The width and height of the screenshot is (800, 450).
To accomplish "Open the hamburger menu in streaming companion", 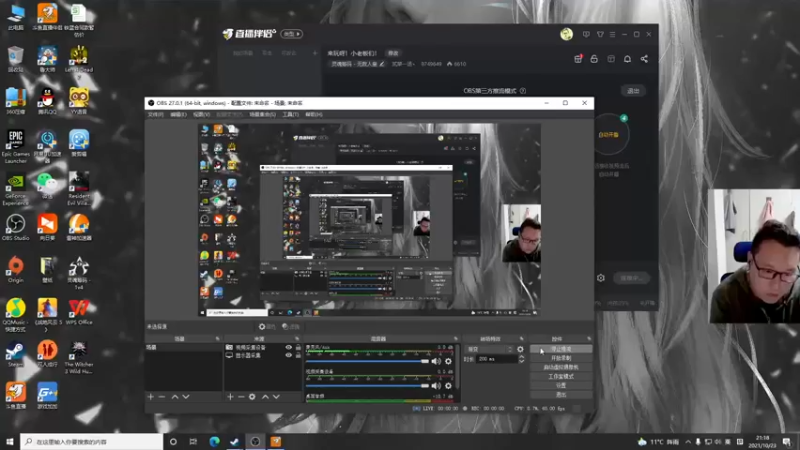I will pos(612,34).
